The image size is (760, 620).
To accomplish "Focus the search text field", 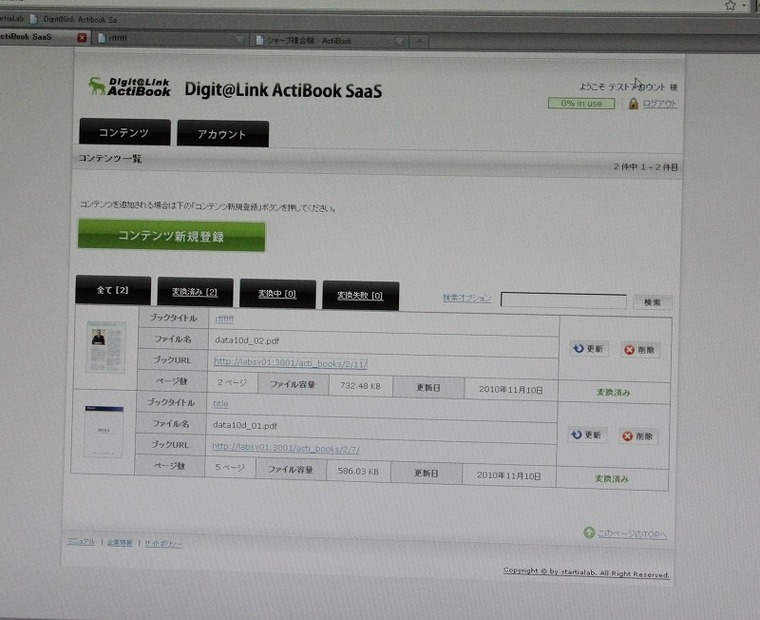I will pyautogui.click(x=563, y=300).
